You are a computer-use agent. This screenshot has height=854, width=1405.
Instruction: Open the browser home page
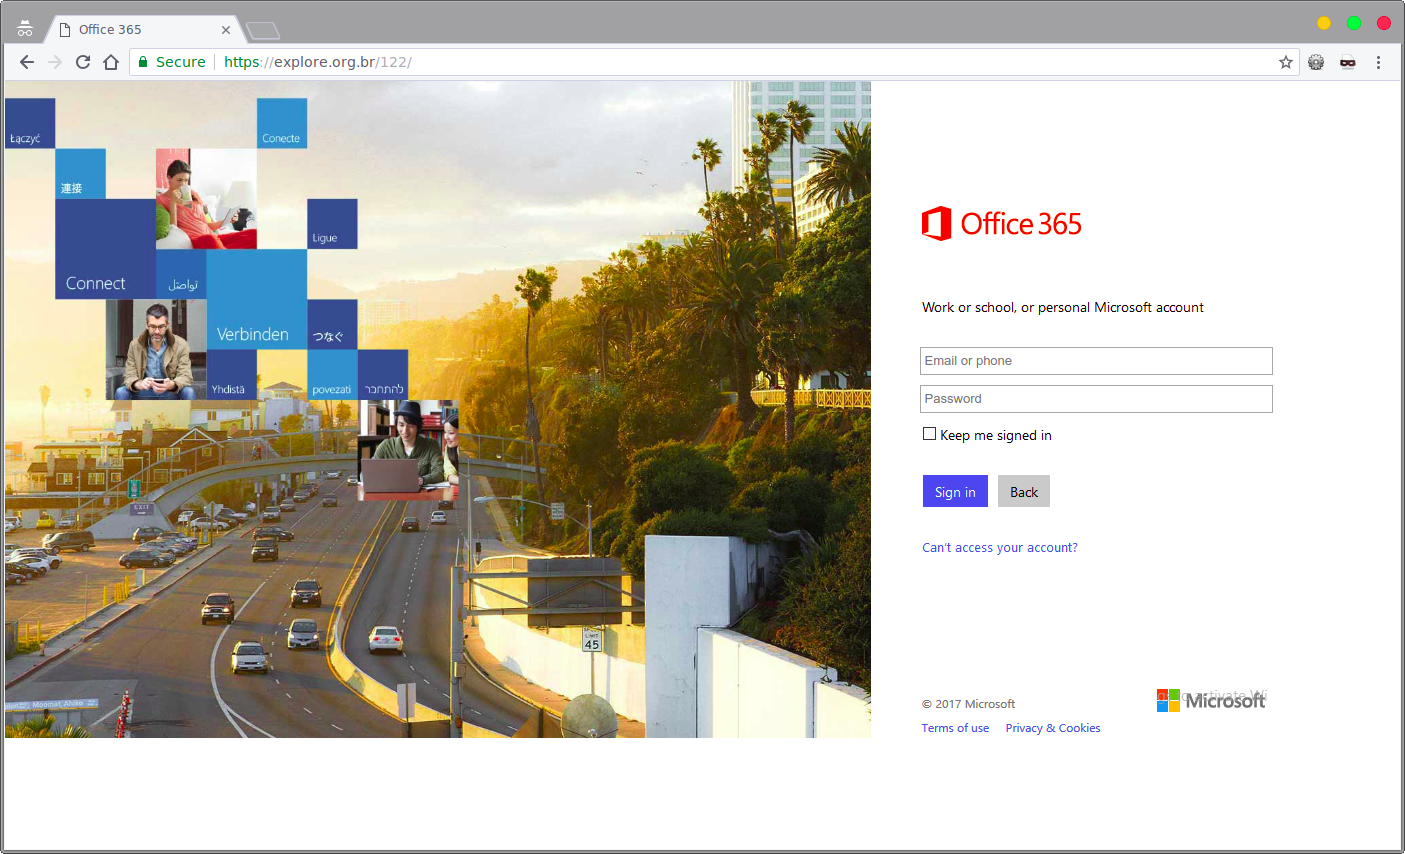point(111,62)
